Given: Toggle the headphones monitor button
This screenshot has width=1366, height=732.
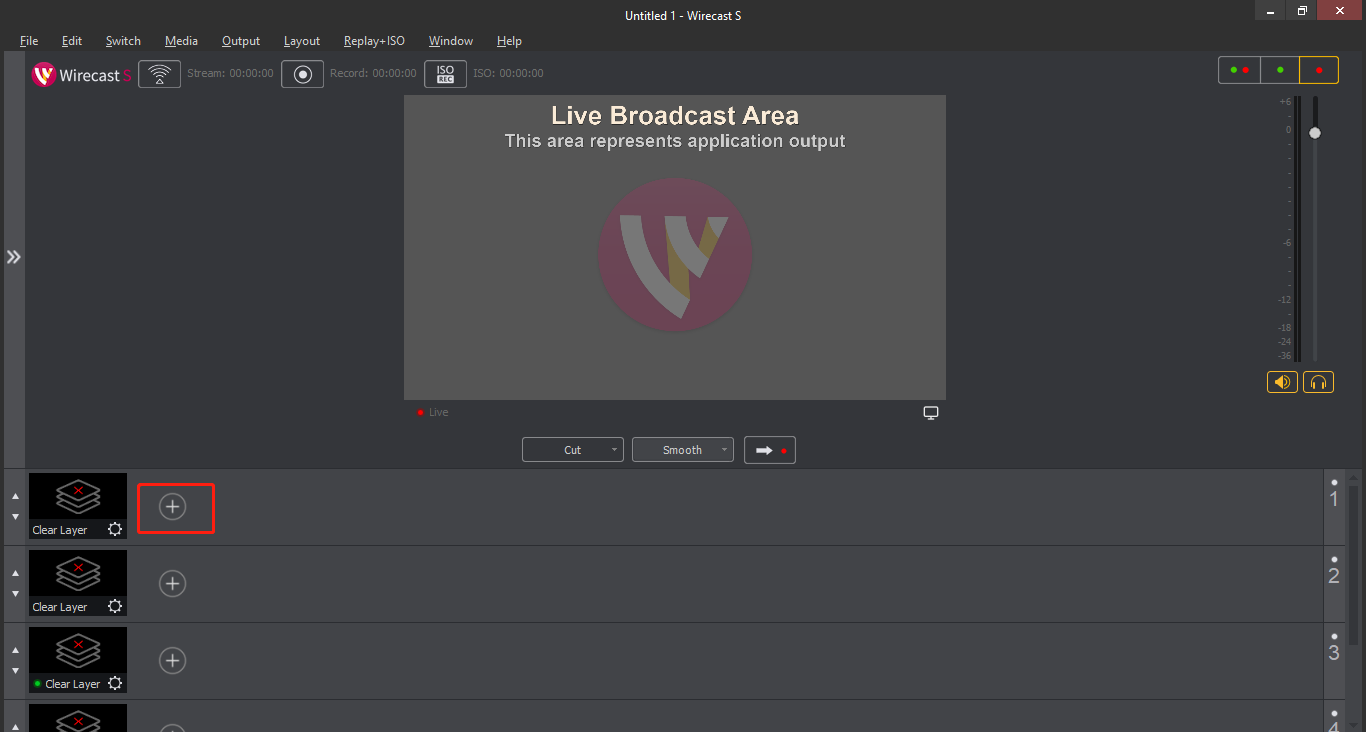Looking at the screenshot, I should [x=1318, y=382].
